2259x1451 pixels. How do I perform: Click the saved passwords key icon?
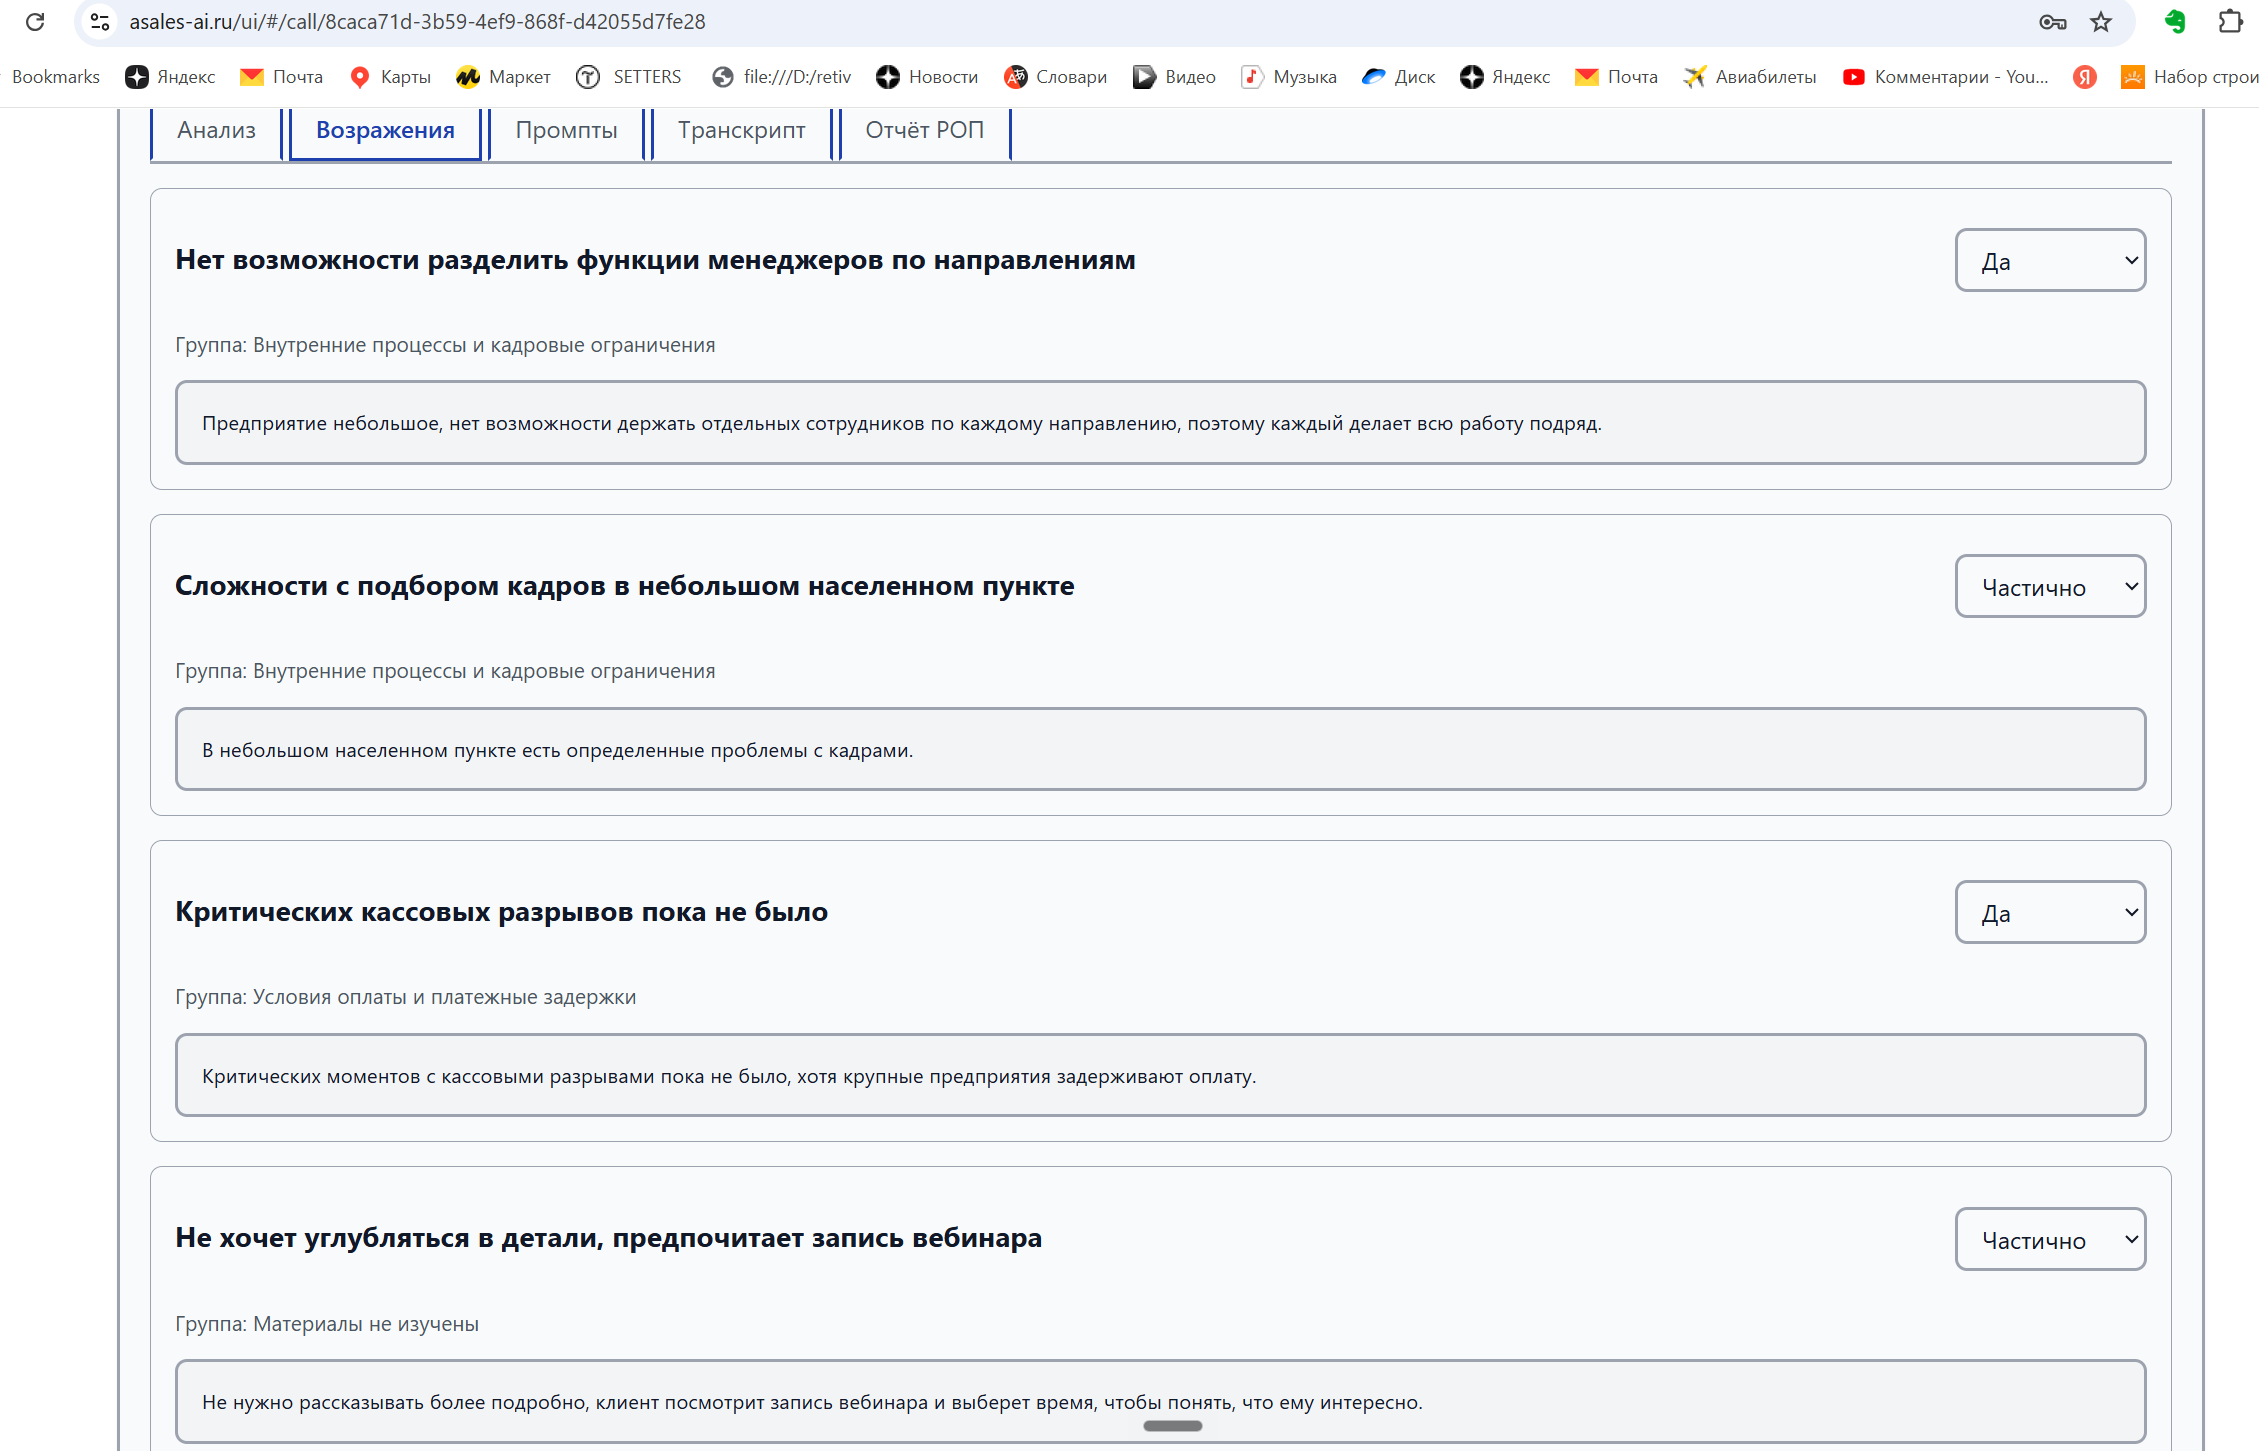click(x=2052, y=21)
